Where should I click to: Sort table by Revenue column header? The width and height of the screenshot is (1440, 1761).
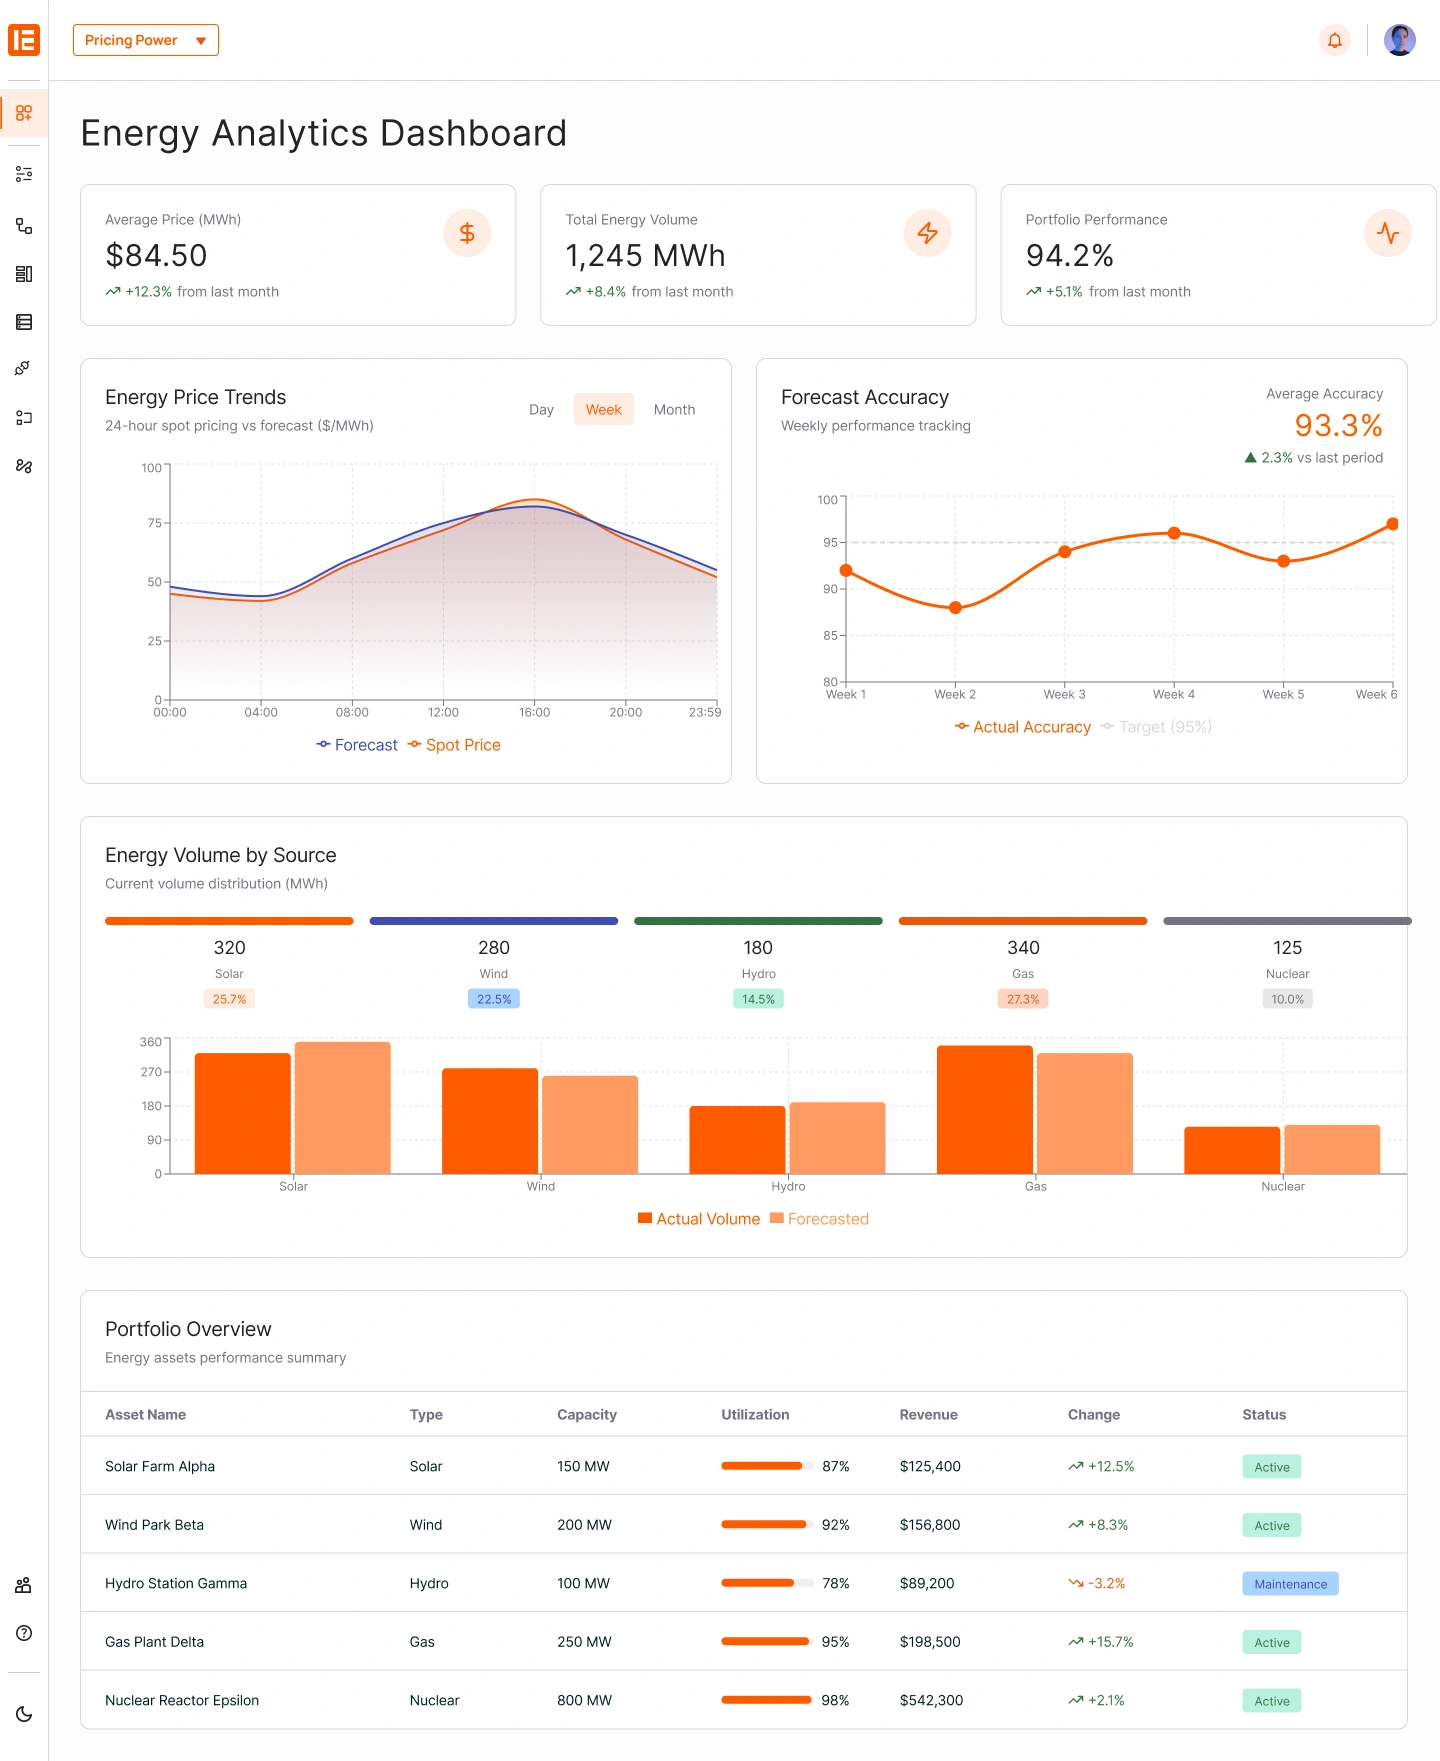coord(928,1414)
